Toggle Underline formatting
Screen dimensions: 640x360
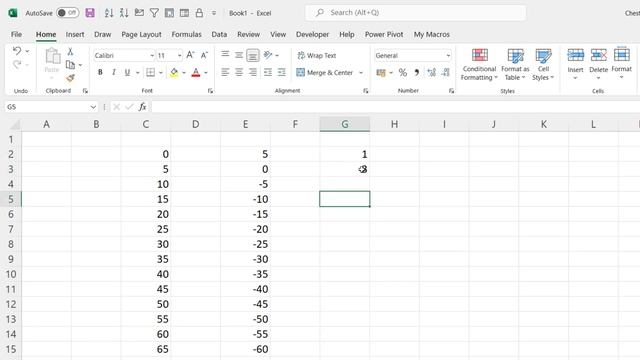[127, 72]
